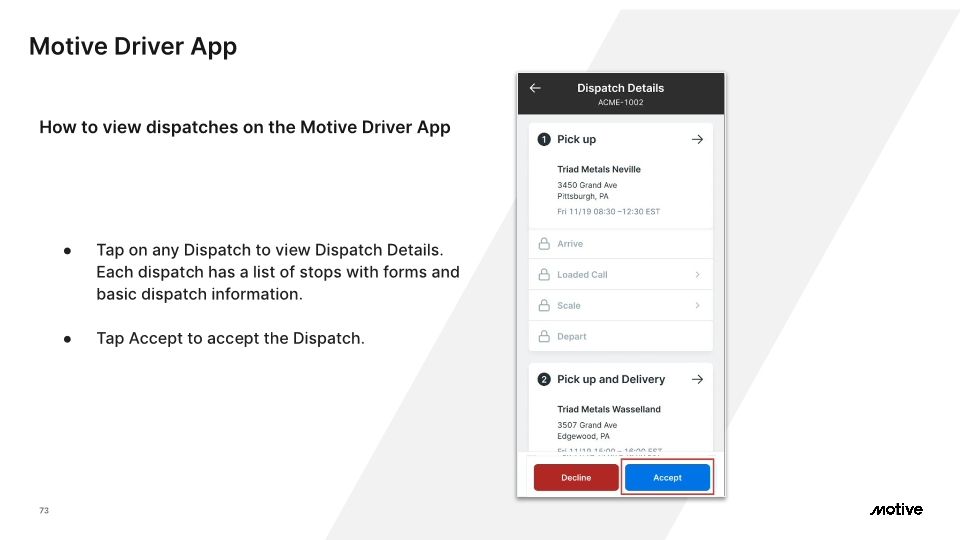Click the lock icon beside Scale

coord(544,305)
